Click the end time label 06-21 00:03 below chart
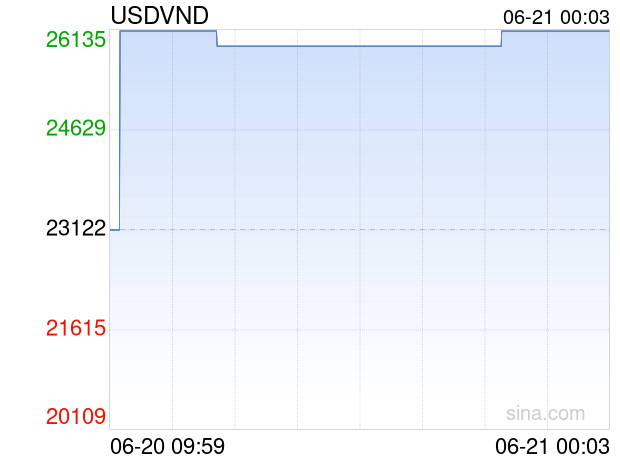This screenshot has height=460, width=620. pyautogui.click(x=552, y=447)
